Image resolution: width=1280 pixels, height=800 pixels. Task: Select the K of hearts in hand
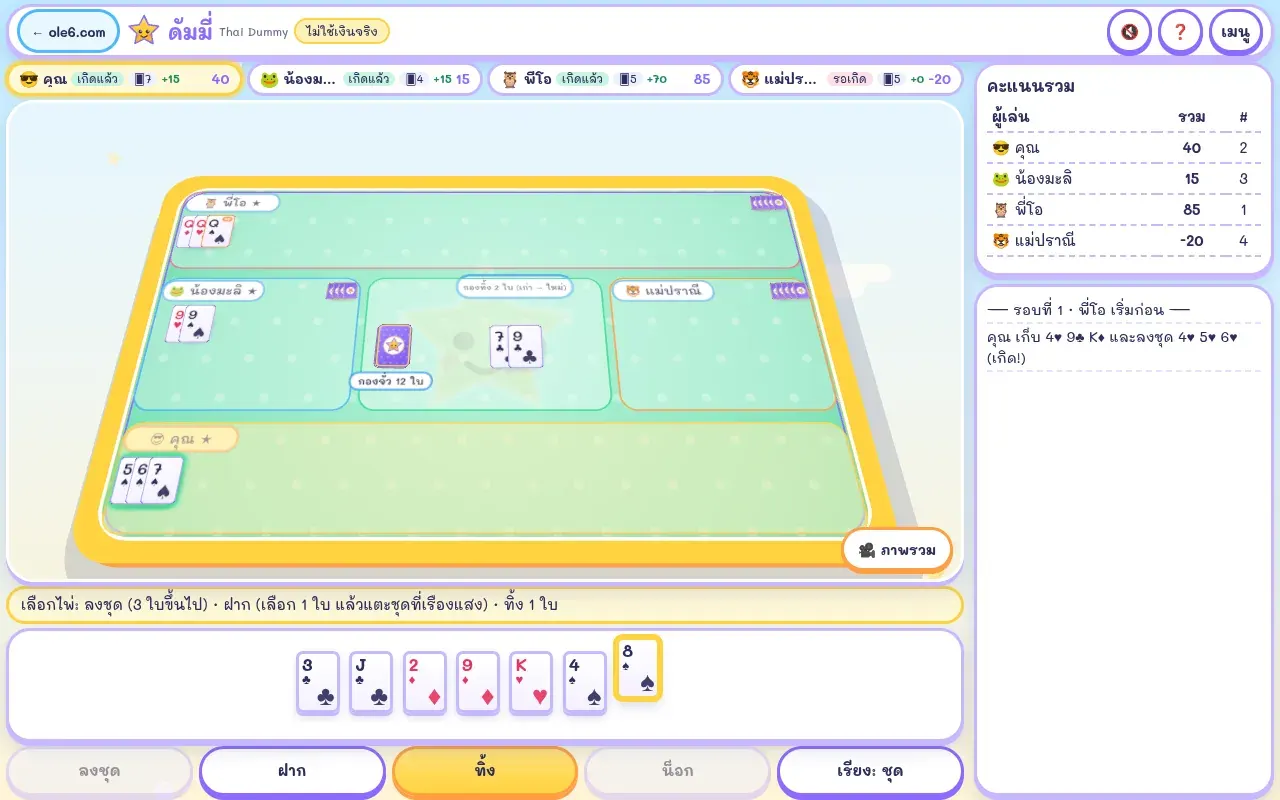coord(531,683)
